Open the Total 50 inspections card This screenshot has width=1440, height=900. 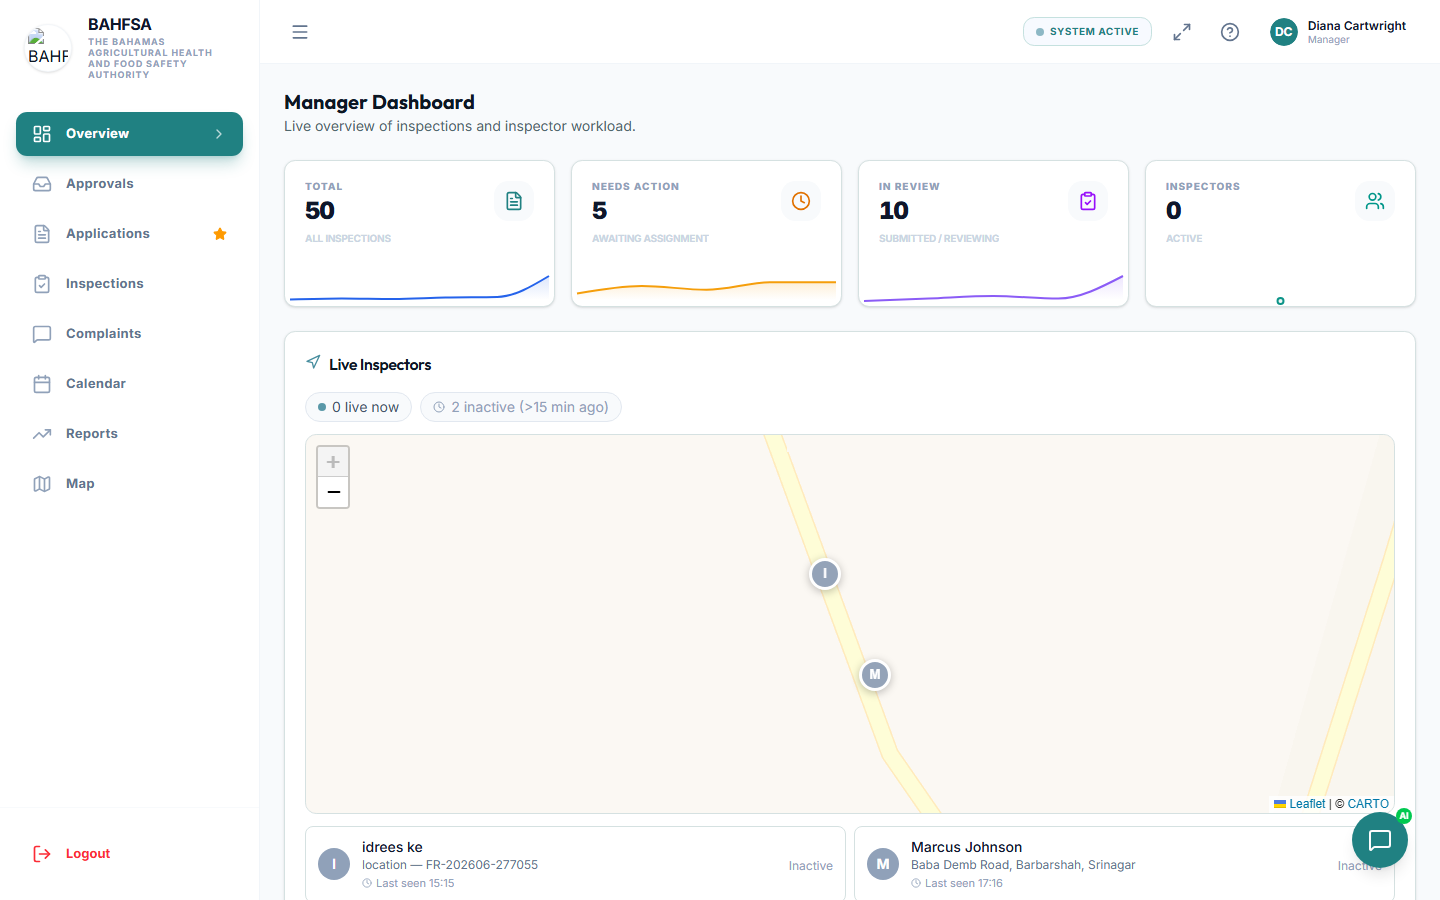point(420,234)
